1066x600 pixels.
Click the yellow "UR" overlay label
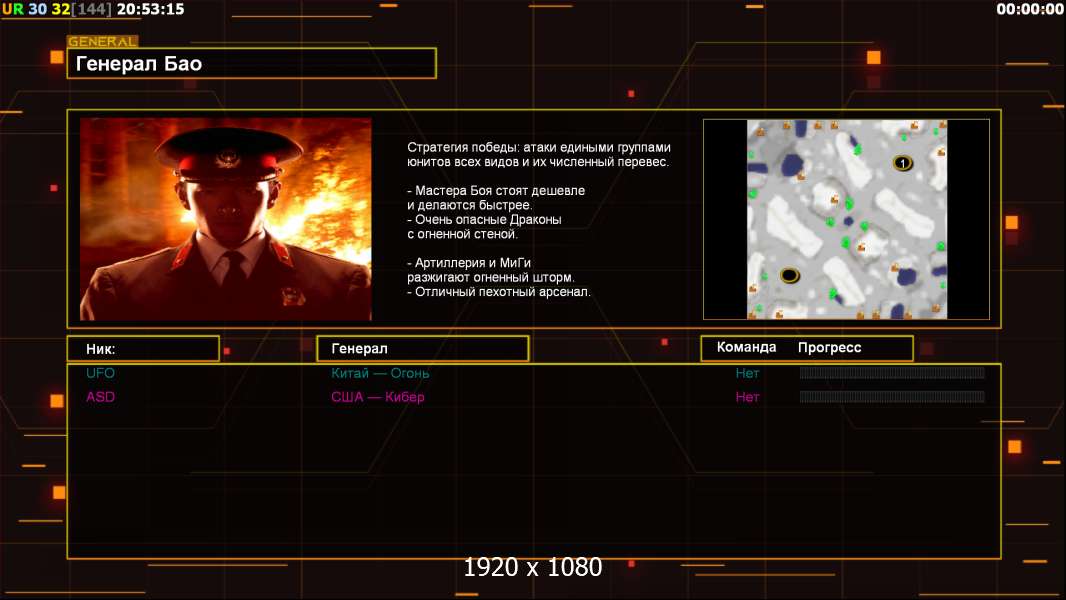point(13,10)
